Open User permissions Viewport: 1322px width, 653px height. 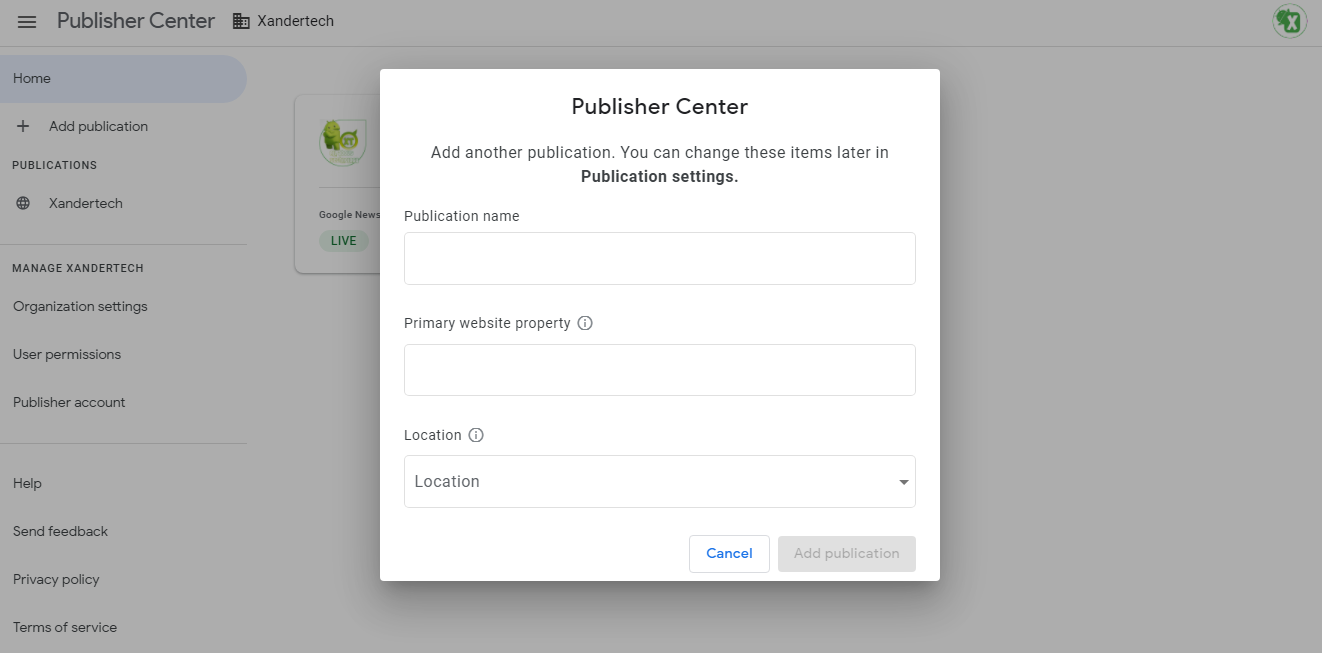67,355
